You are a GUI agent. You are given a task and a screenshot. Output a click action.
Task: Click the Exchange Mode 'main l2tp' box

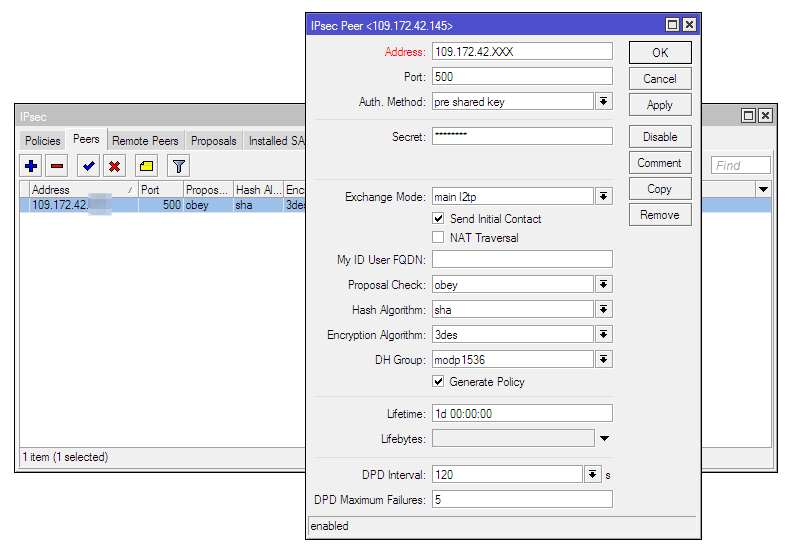pyautogui.click(x=513, y=196)
